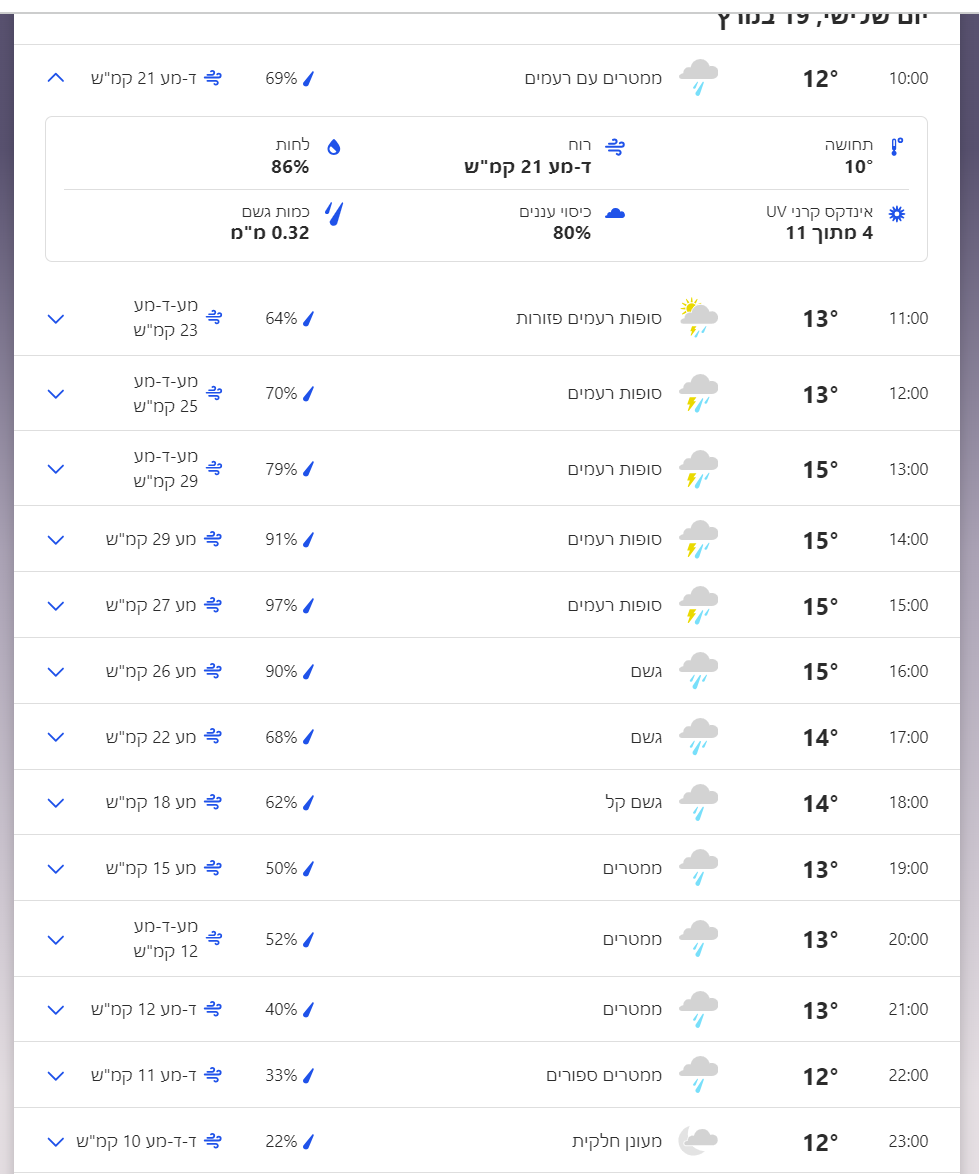Click the cloud cover icon
This screenshot has width=979, height=1174.
tap(615, 214)
